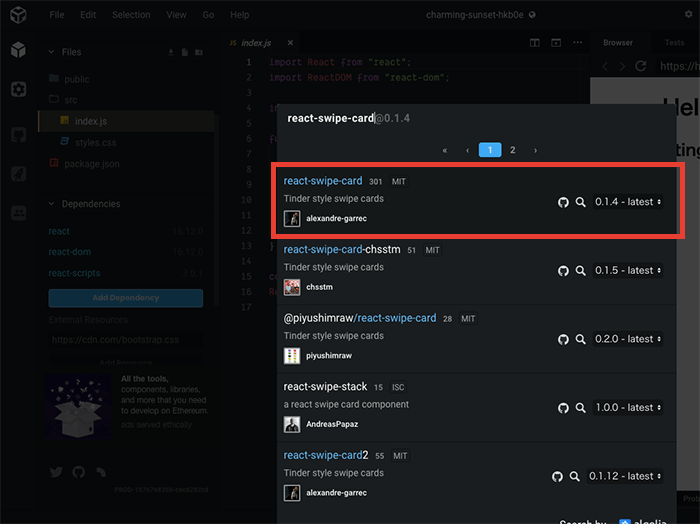This screenshot has width=700, height=524.
Task: Click the browser back arrow
Action: click(x=605, y=67)
